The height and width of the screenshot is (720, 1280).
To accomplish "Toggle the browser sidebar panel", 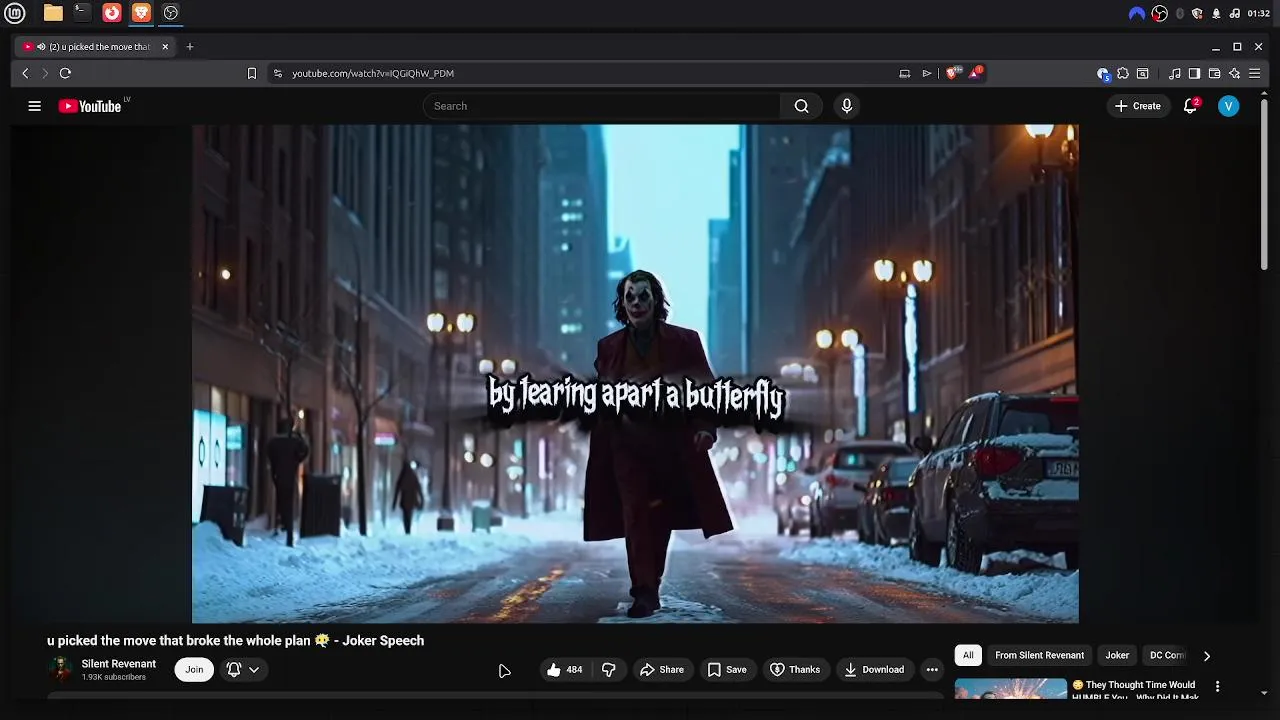I will (1194, 73).
